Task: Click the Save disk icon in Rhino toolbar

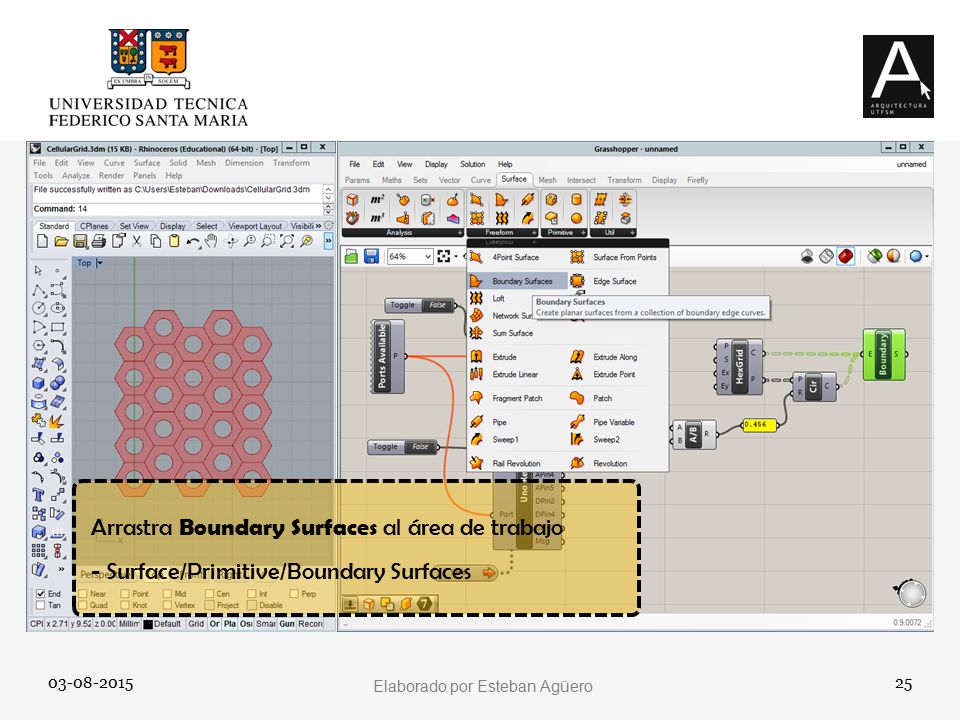Action: 80,241
